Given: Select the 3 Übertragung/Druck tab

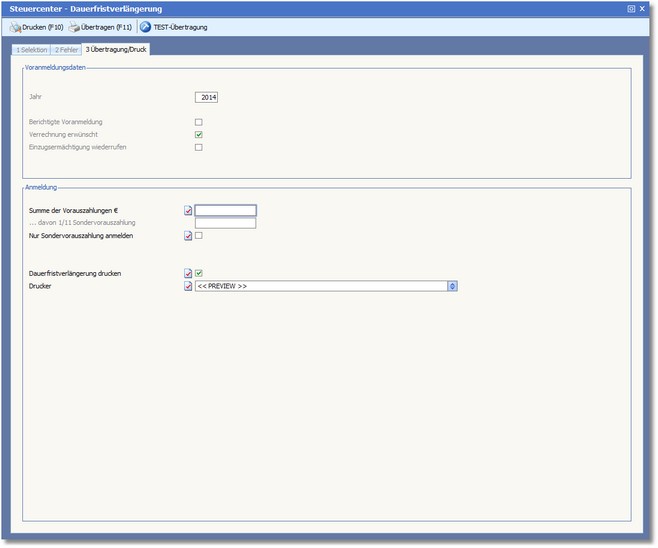Looking at the screenshot, I should pos(116,49).
